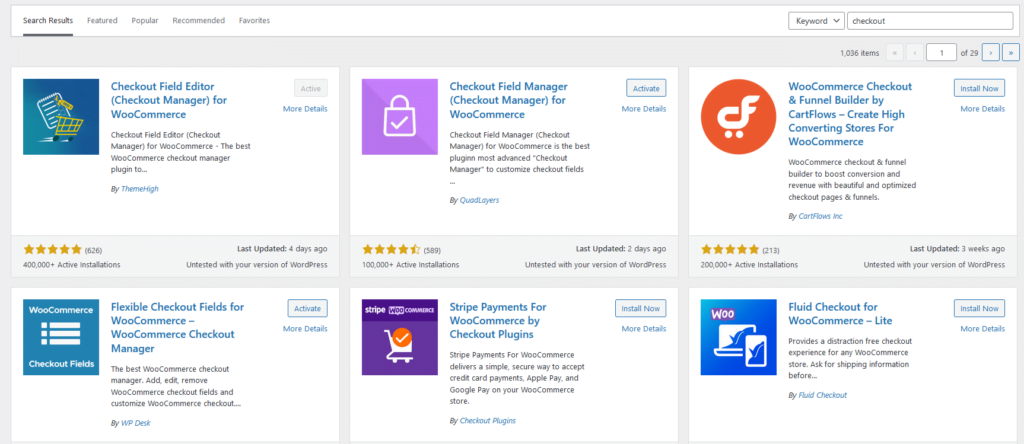The image size is (1024, 444).
Task: Open the Recommended plugins tab
Action: click(x=198, y=20)
